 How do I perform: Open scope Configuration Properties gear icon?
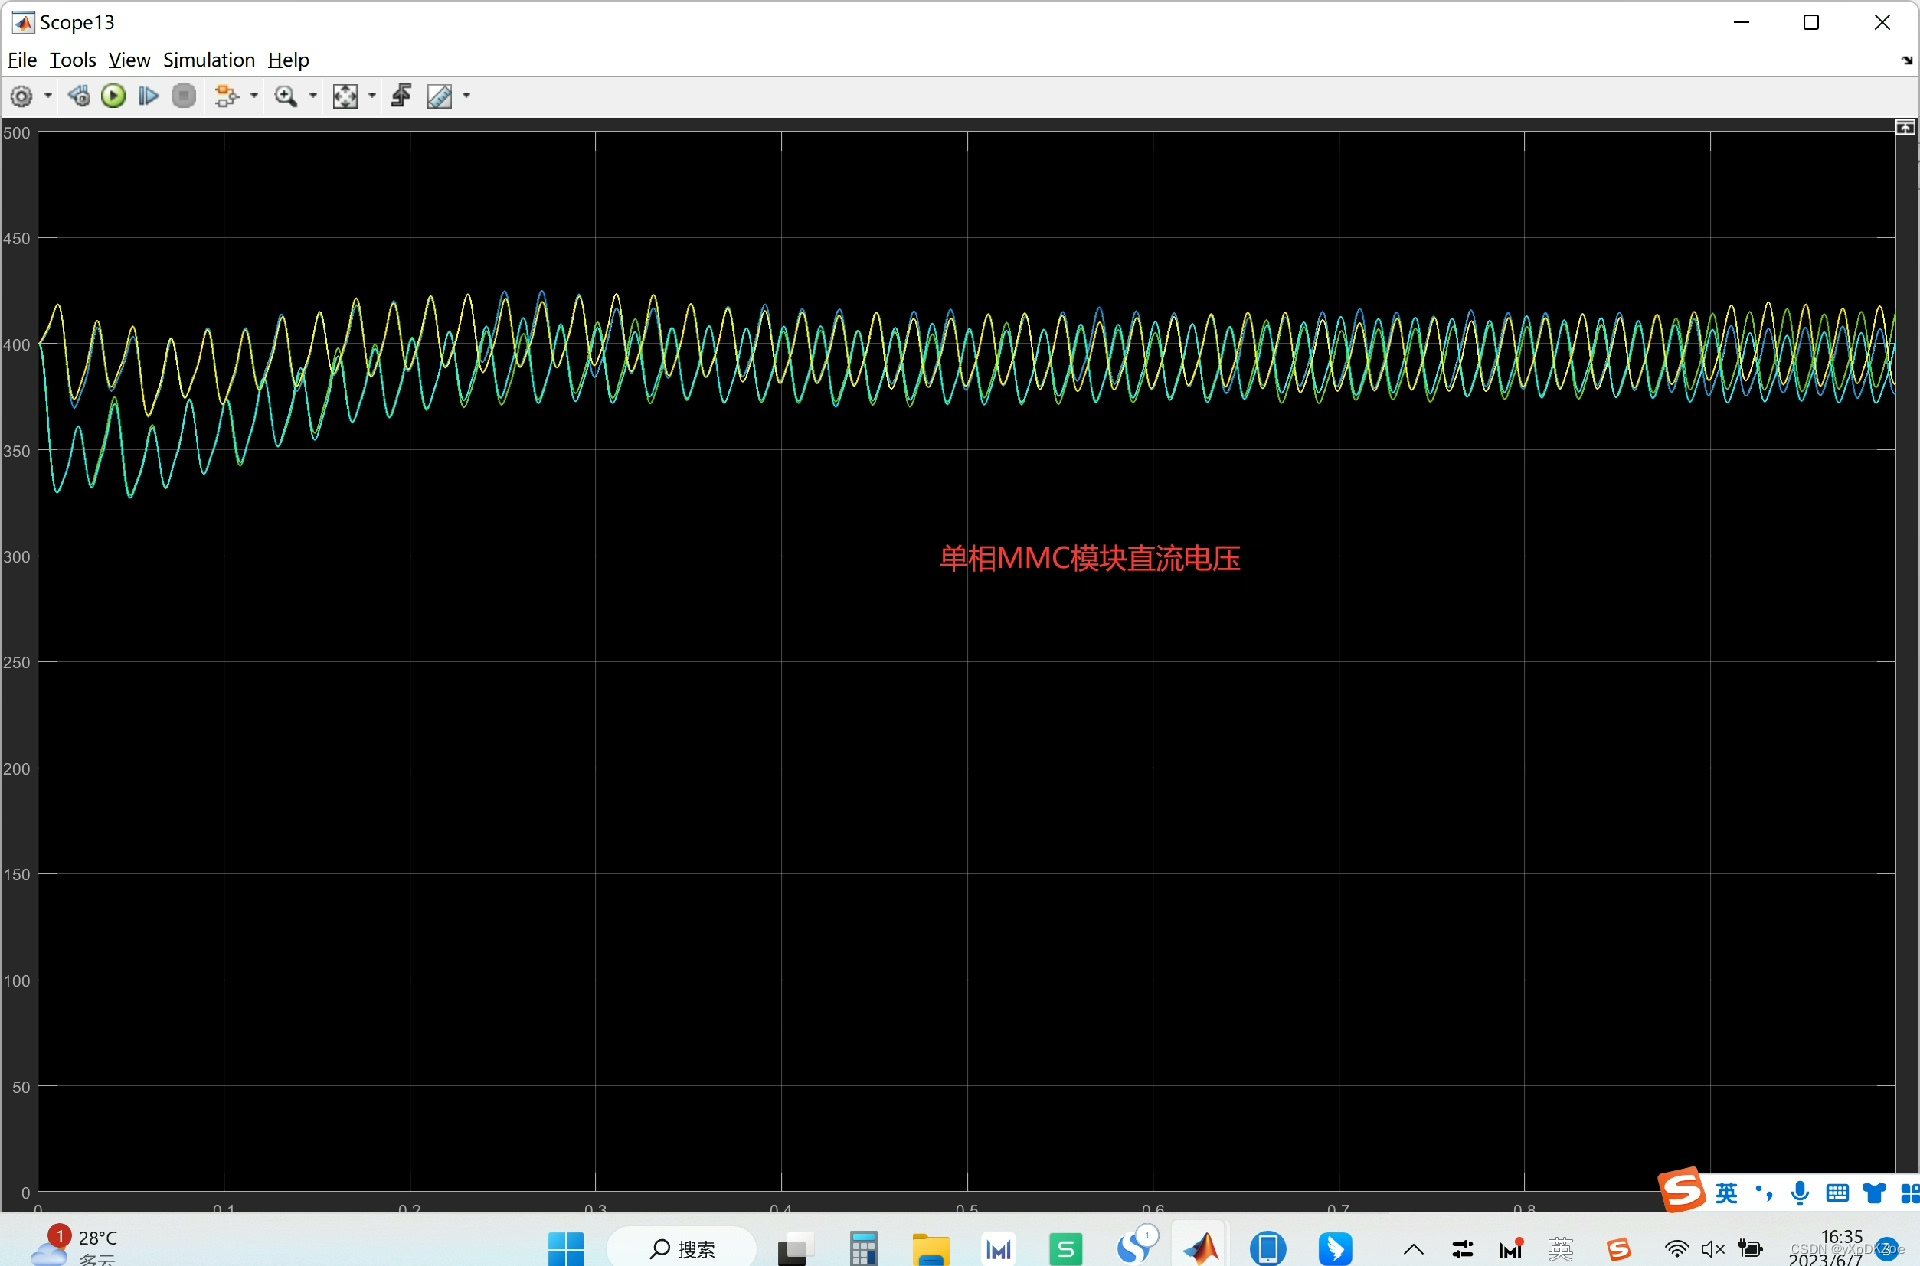tap(21, 96)
